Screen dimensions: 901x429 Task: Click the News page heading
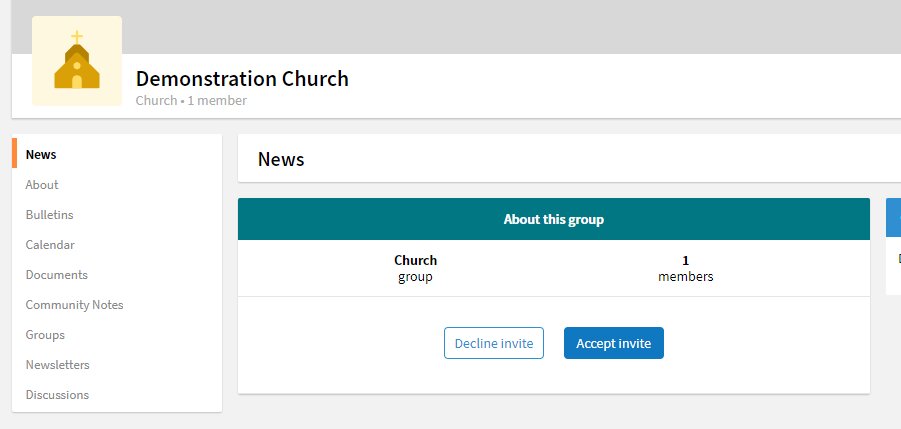coord(281,159)
